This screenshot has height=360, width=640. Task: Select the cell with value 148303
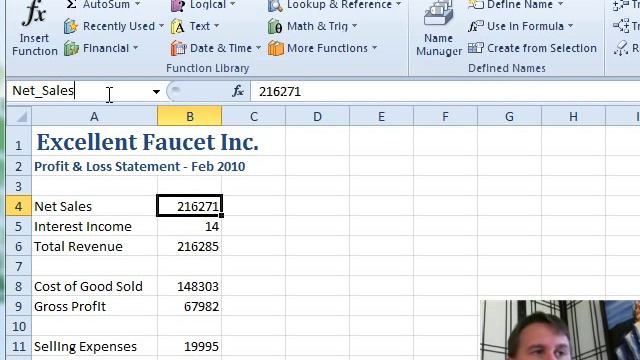[x=189, y=287]
